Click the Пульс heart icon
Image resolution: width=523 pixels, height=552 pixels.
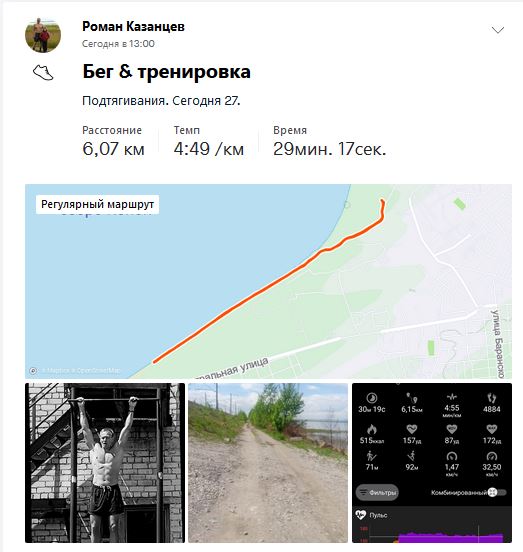click(x=360, y=515)
